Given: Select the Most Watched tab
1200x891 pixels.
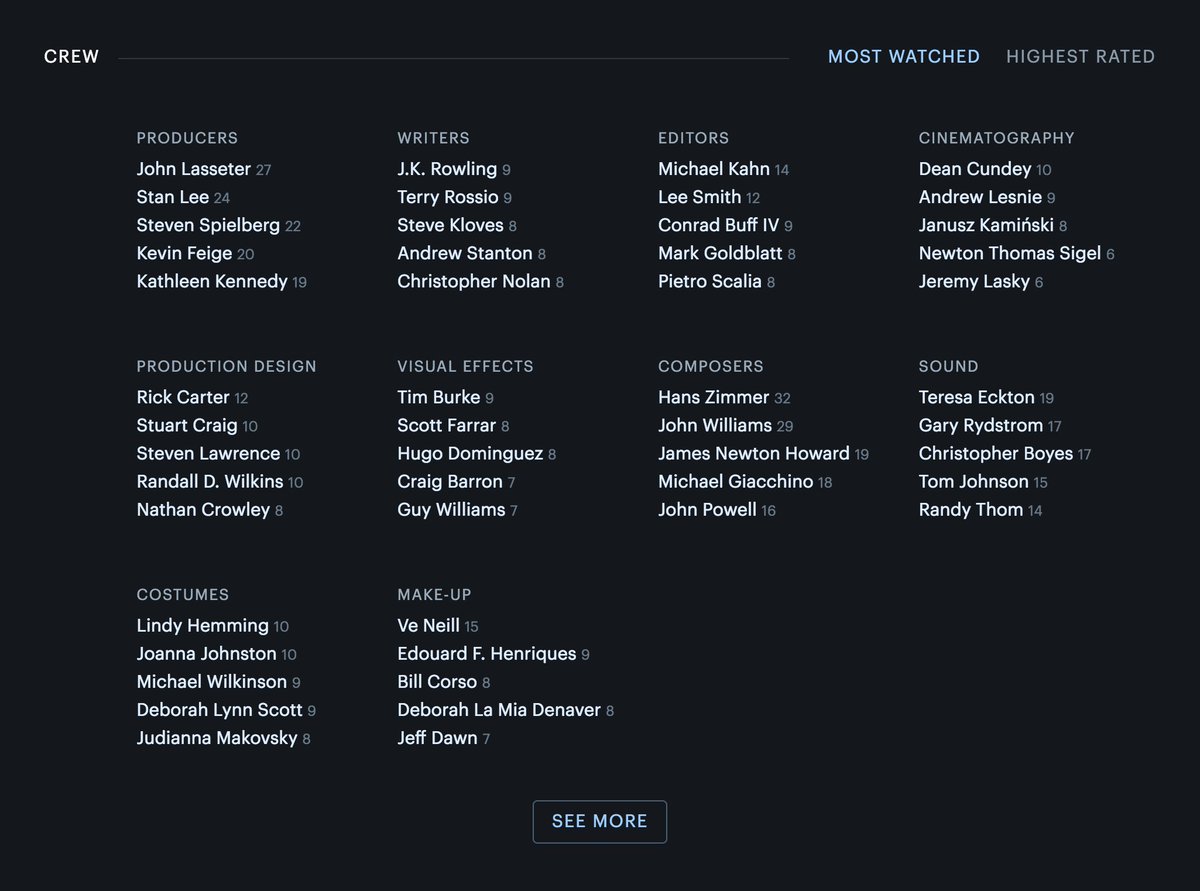Looking at the screenshot, I should click(x=903, y=57).
